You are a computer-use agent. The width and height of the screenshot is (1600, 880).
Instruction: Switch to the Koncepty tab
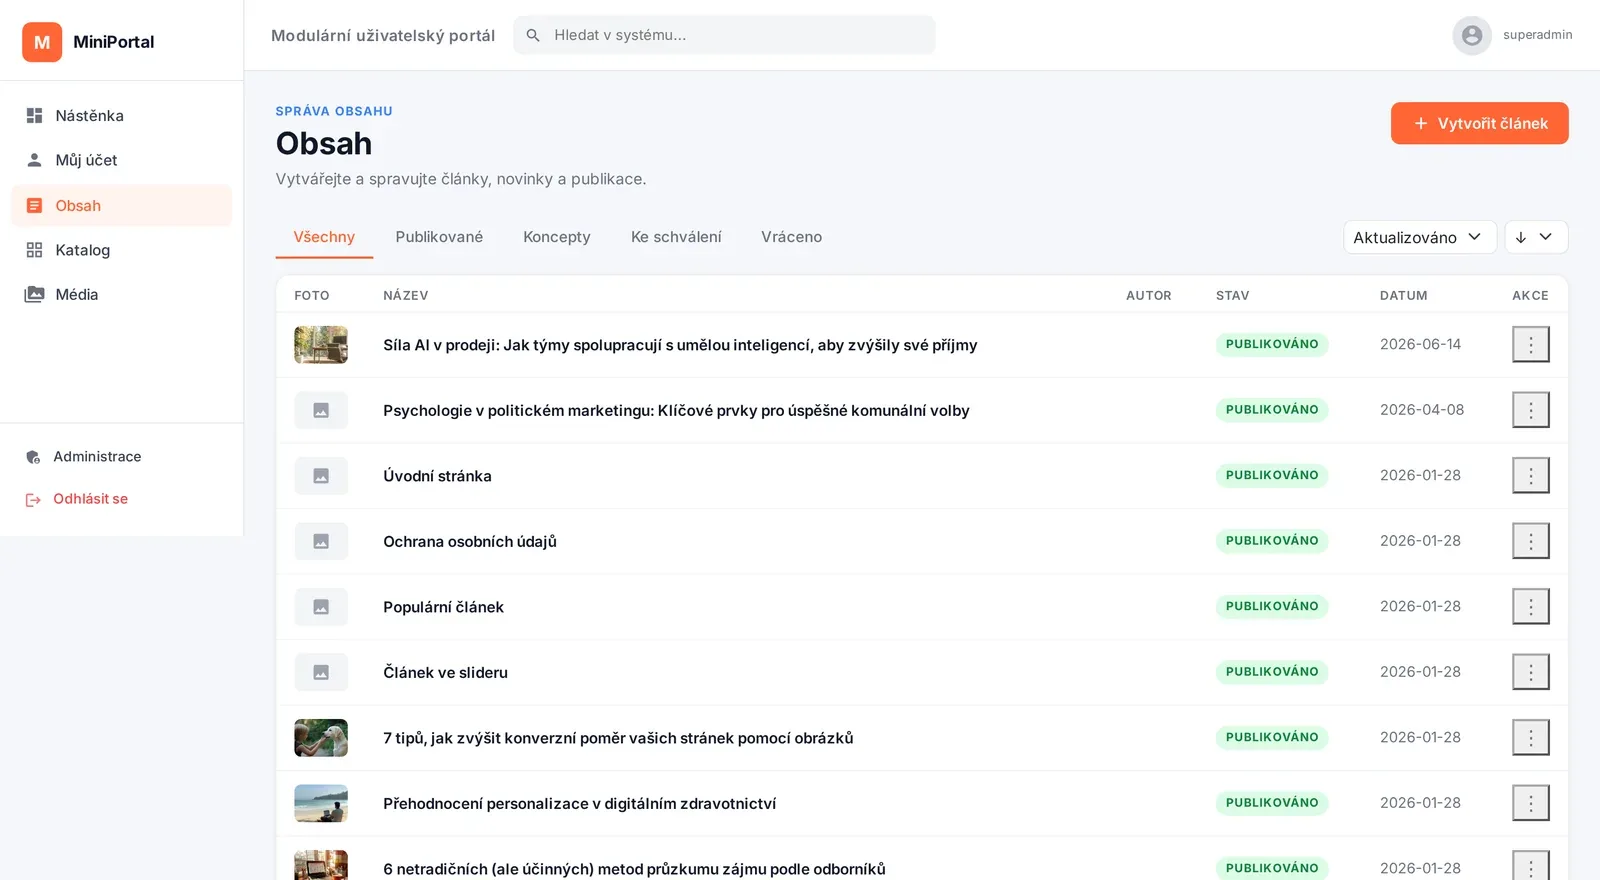click(x=557, y=237)
